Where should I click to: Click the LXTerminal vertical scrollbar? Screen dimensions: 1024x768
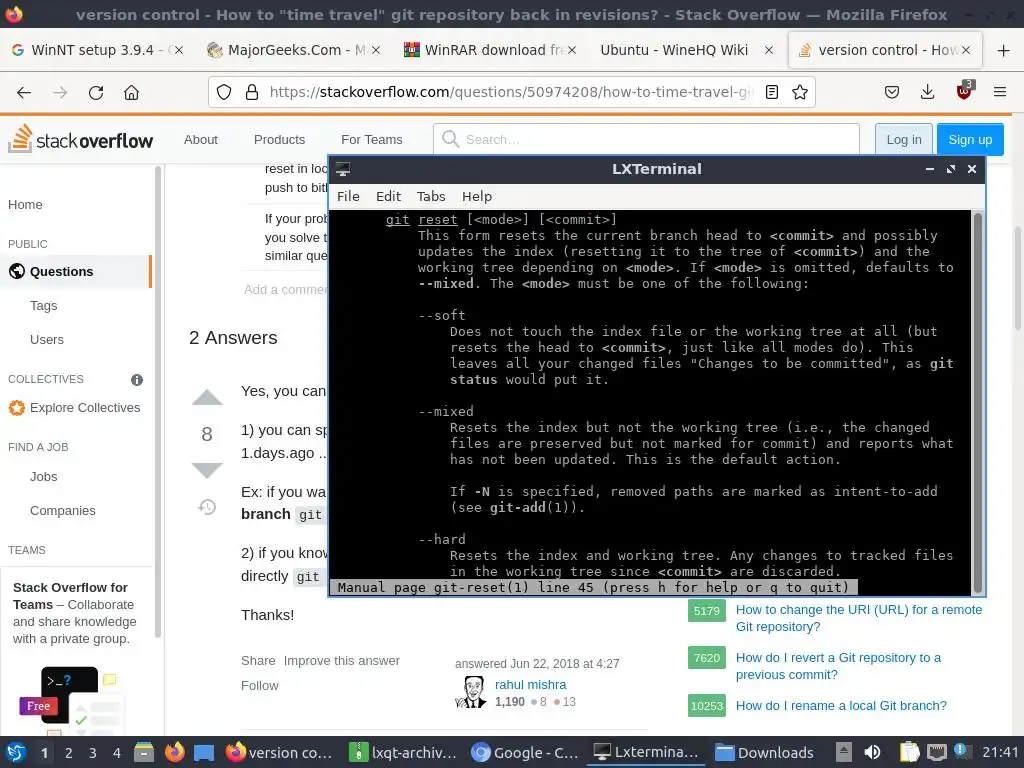click(x=978, y=403)
